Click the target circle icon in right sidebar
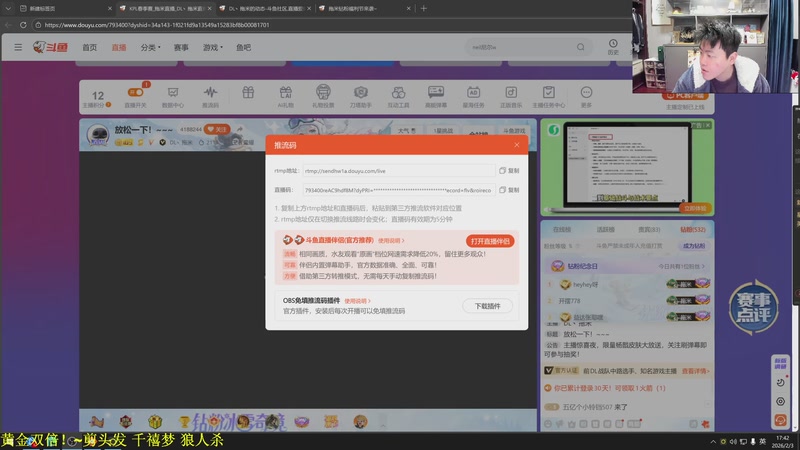800x450 pixels. click(x=780, y=402)
